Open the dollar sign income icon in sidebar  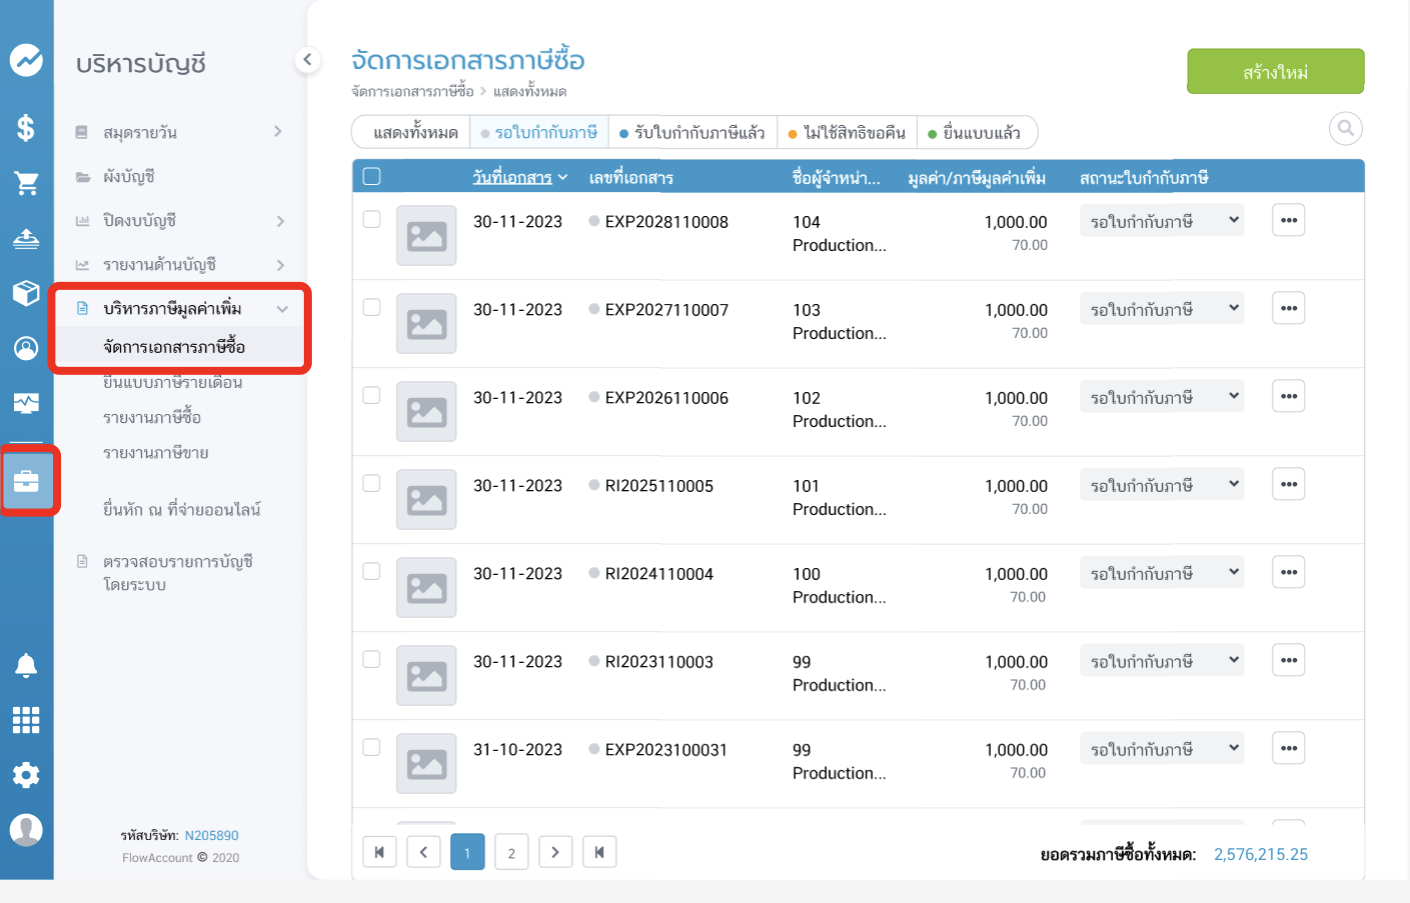click(26, 127)
